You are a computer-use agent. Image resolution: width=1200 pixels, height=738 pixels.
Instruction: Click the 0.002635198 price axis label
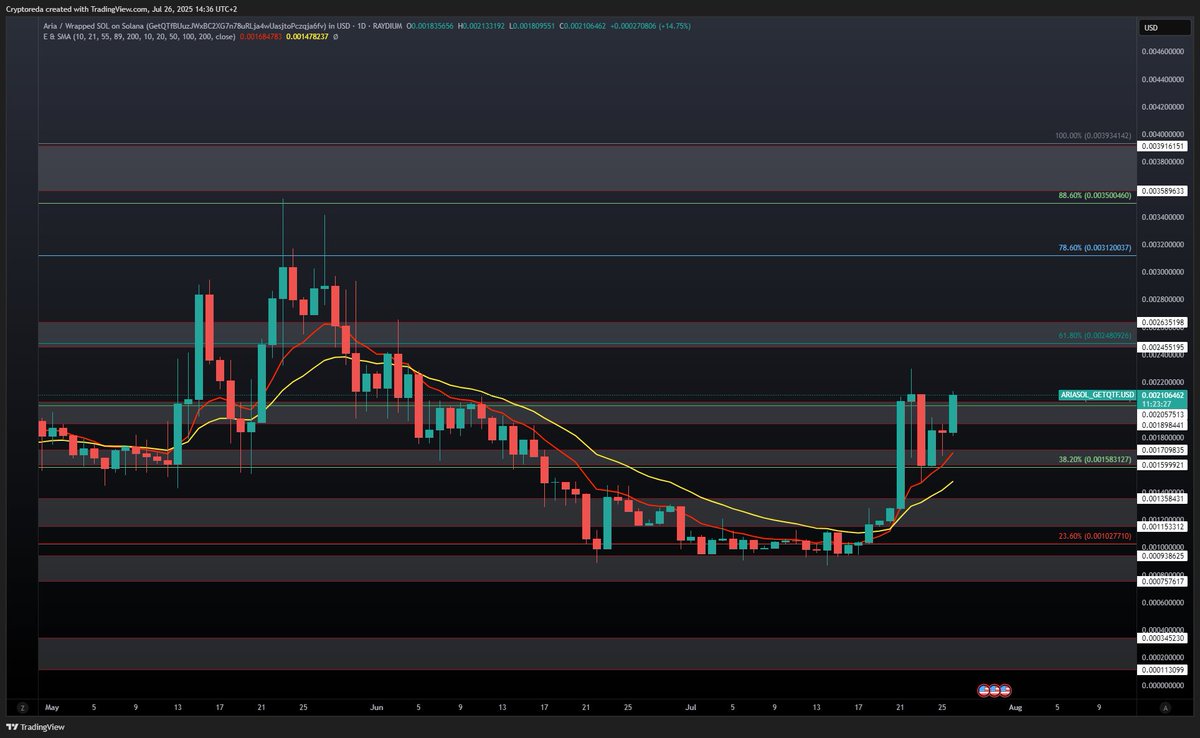tap(1163, 322)
